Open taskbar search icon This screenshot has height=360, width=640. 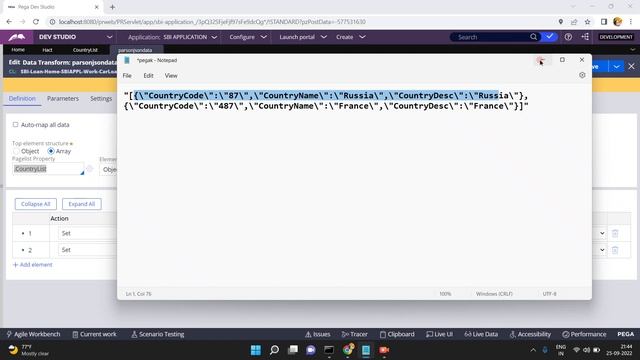click(274, 350)
